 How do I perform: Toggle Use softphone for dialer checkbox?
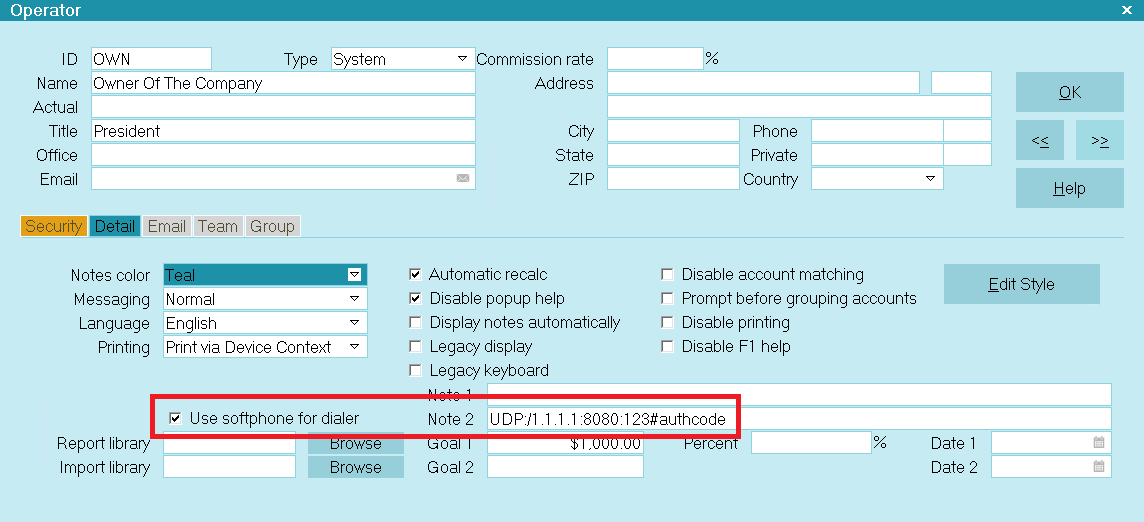point(174,418)
